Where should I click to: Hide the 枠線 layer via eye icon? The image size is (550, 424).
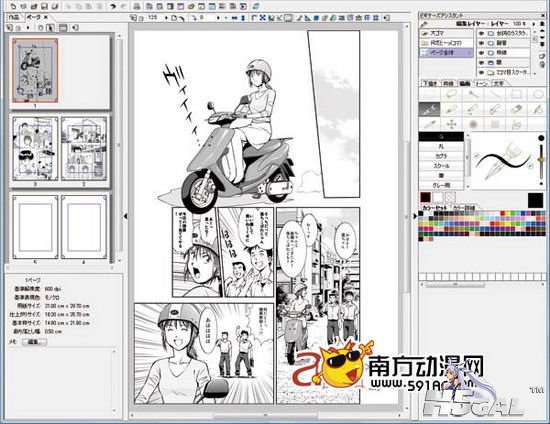(x=482, y=53)
